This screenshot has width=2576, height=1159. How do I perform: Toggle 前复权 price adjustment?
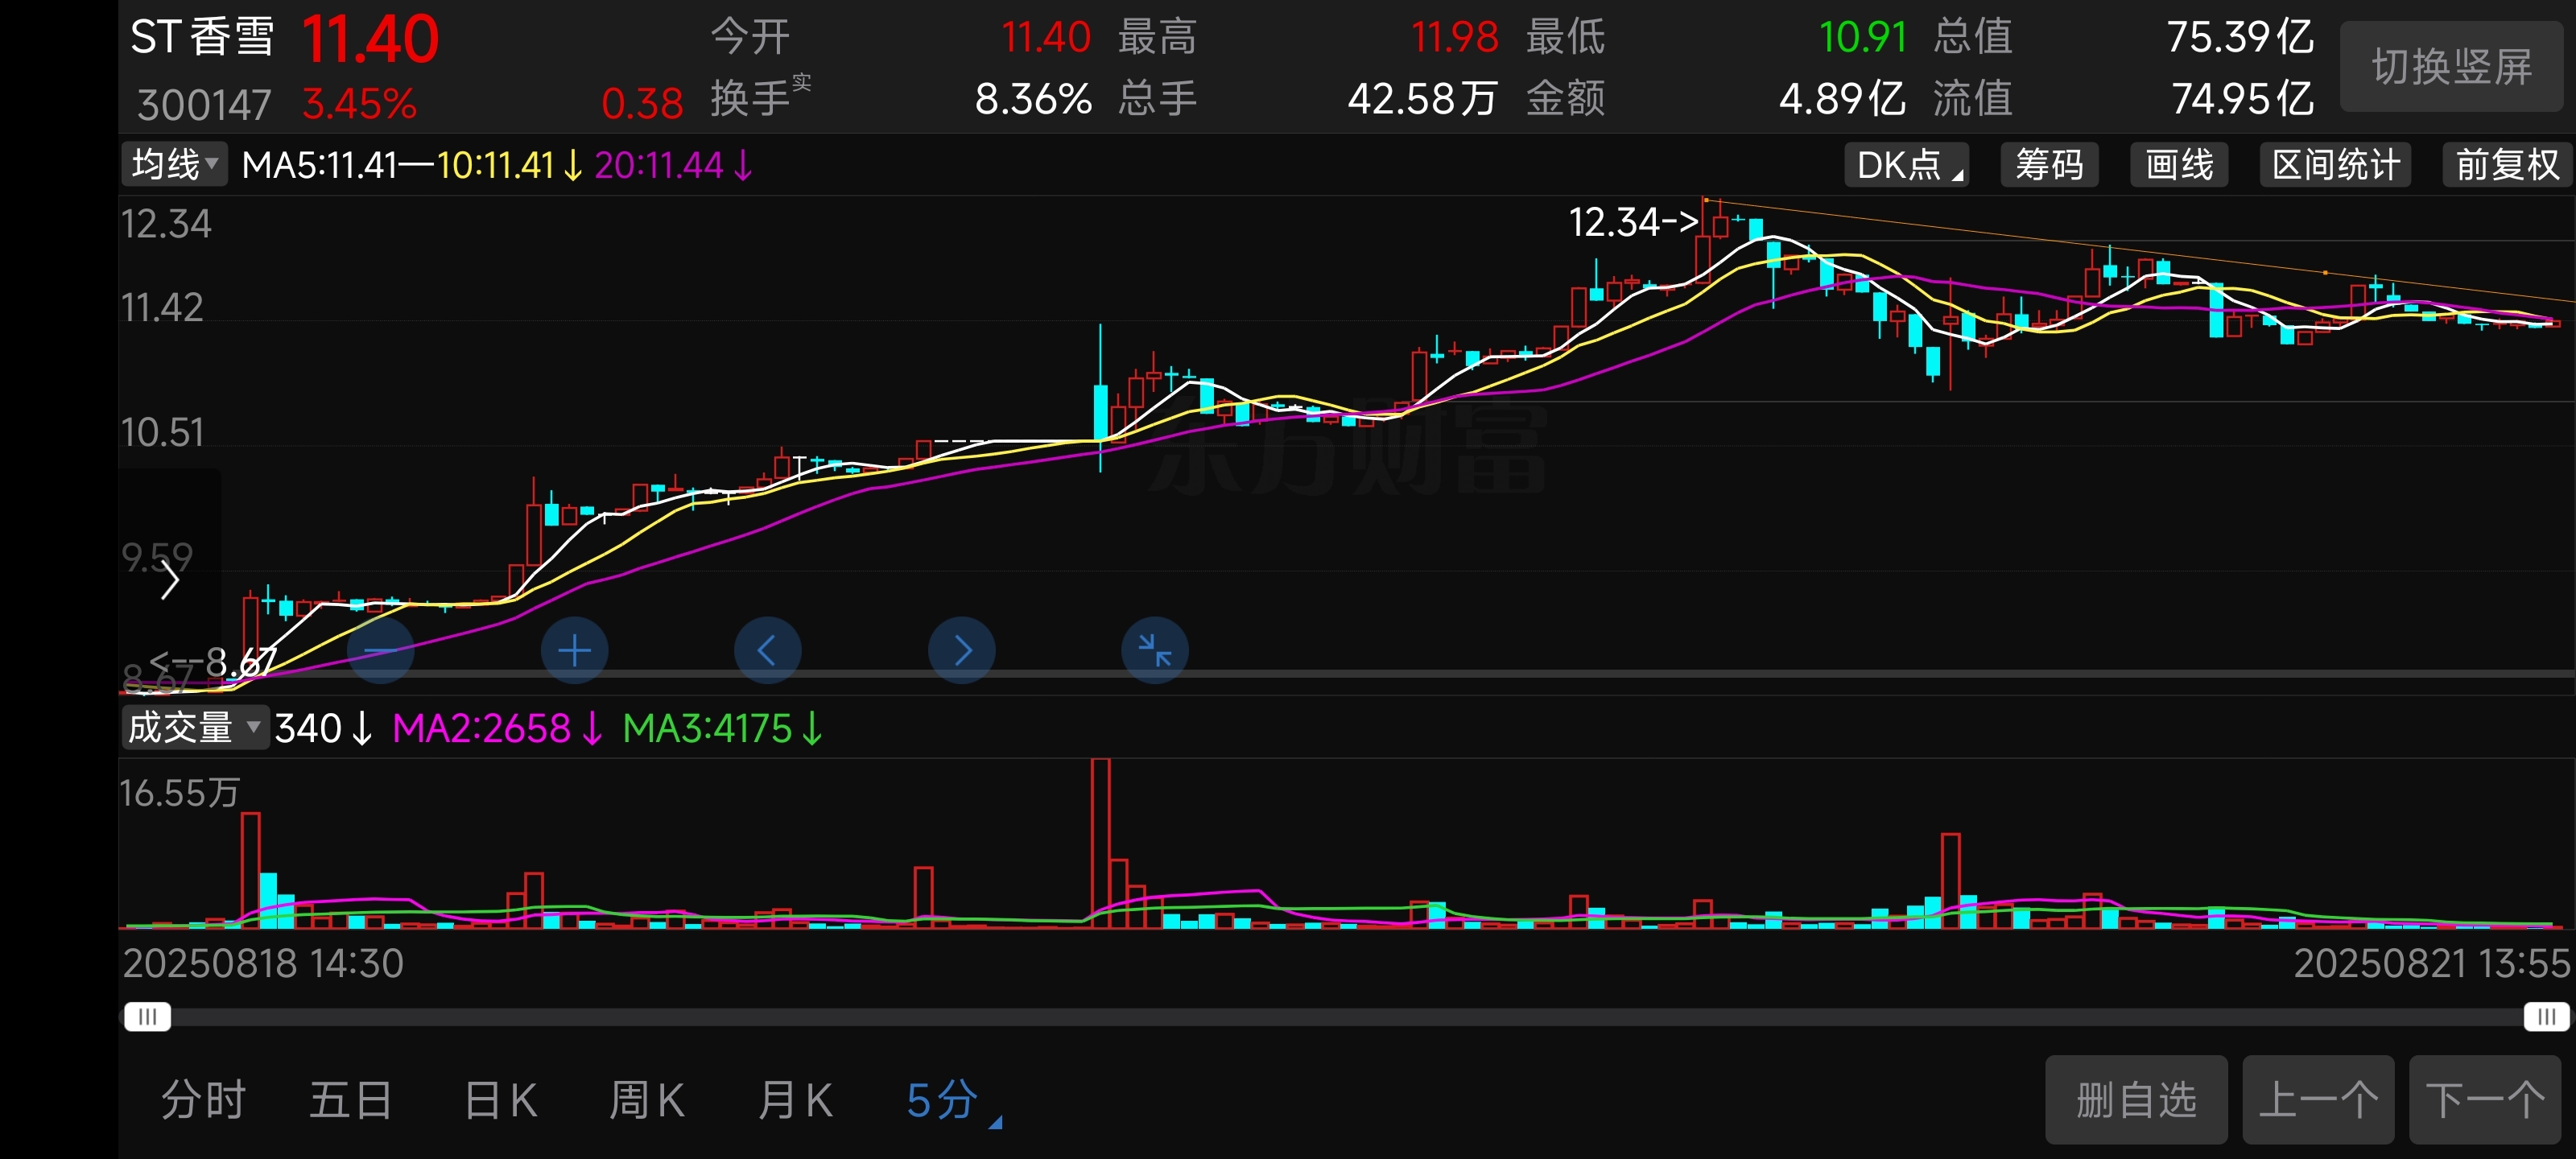coord(2507,165)
